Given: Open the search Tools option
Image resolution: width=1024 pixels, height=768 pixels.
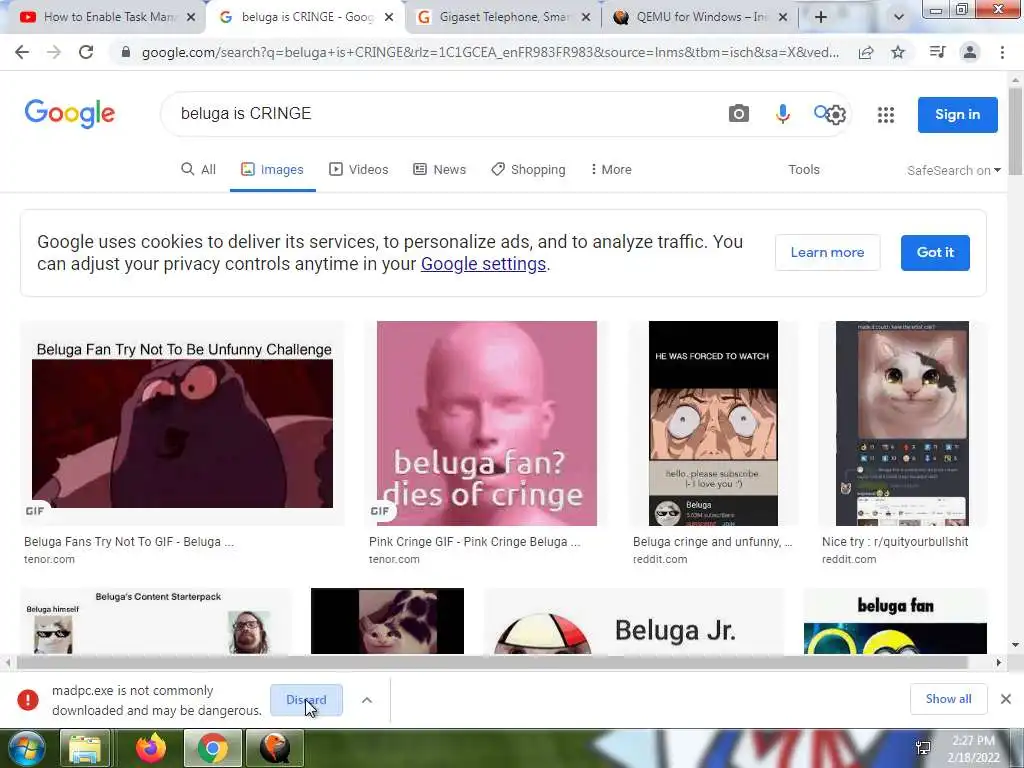Looking at the screenshot, I should (x=804, y=170).
